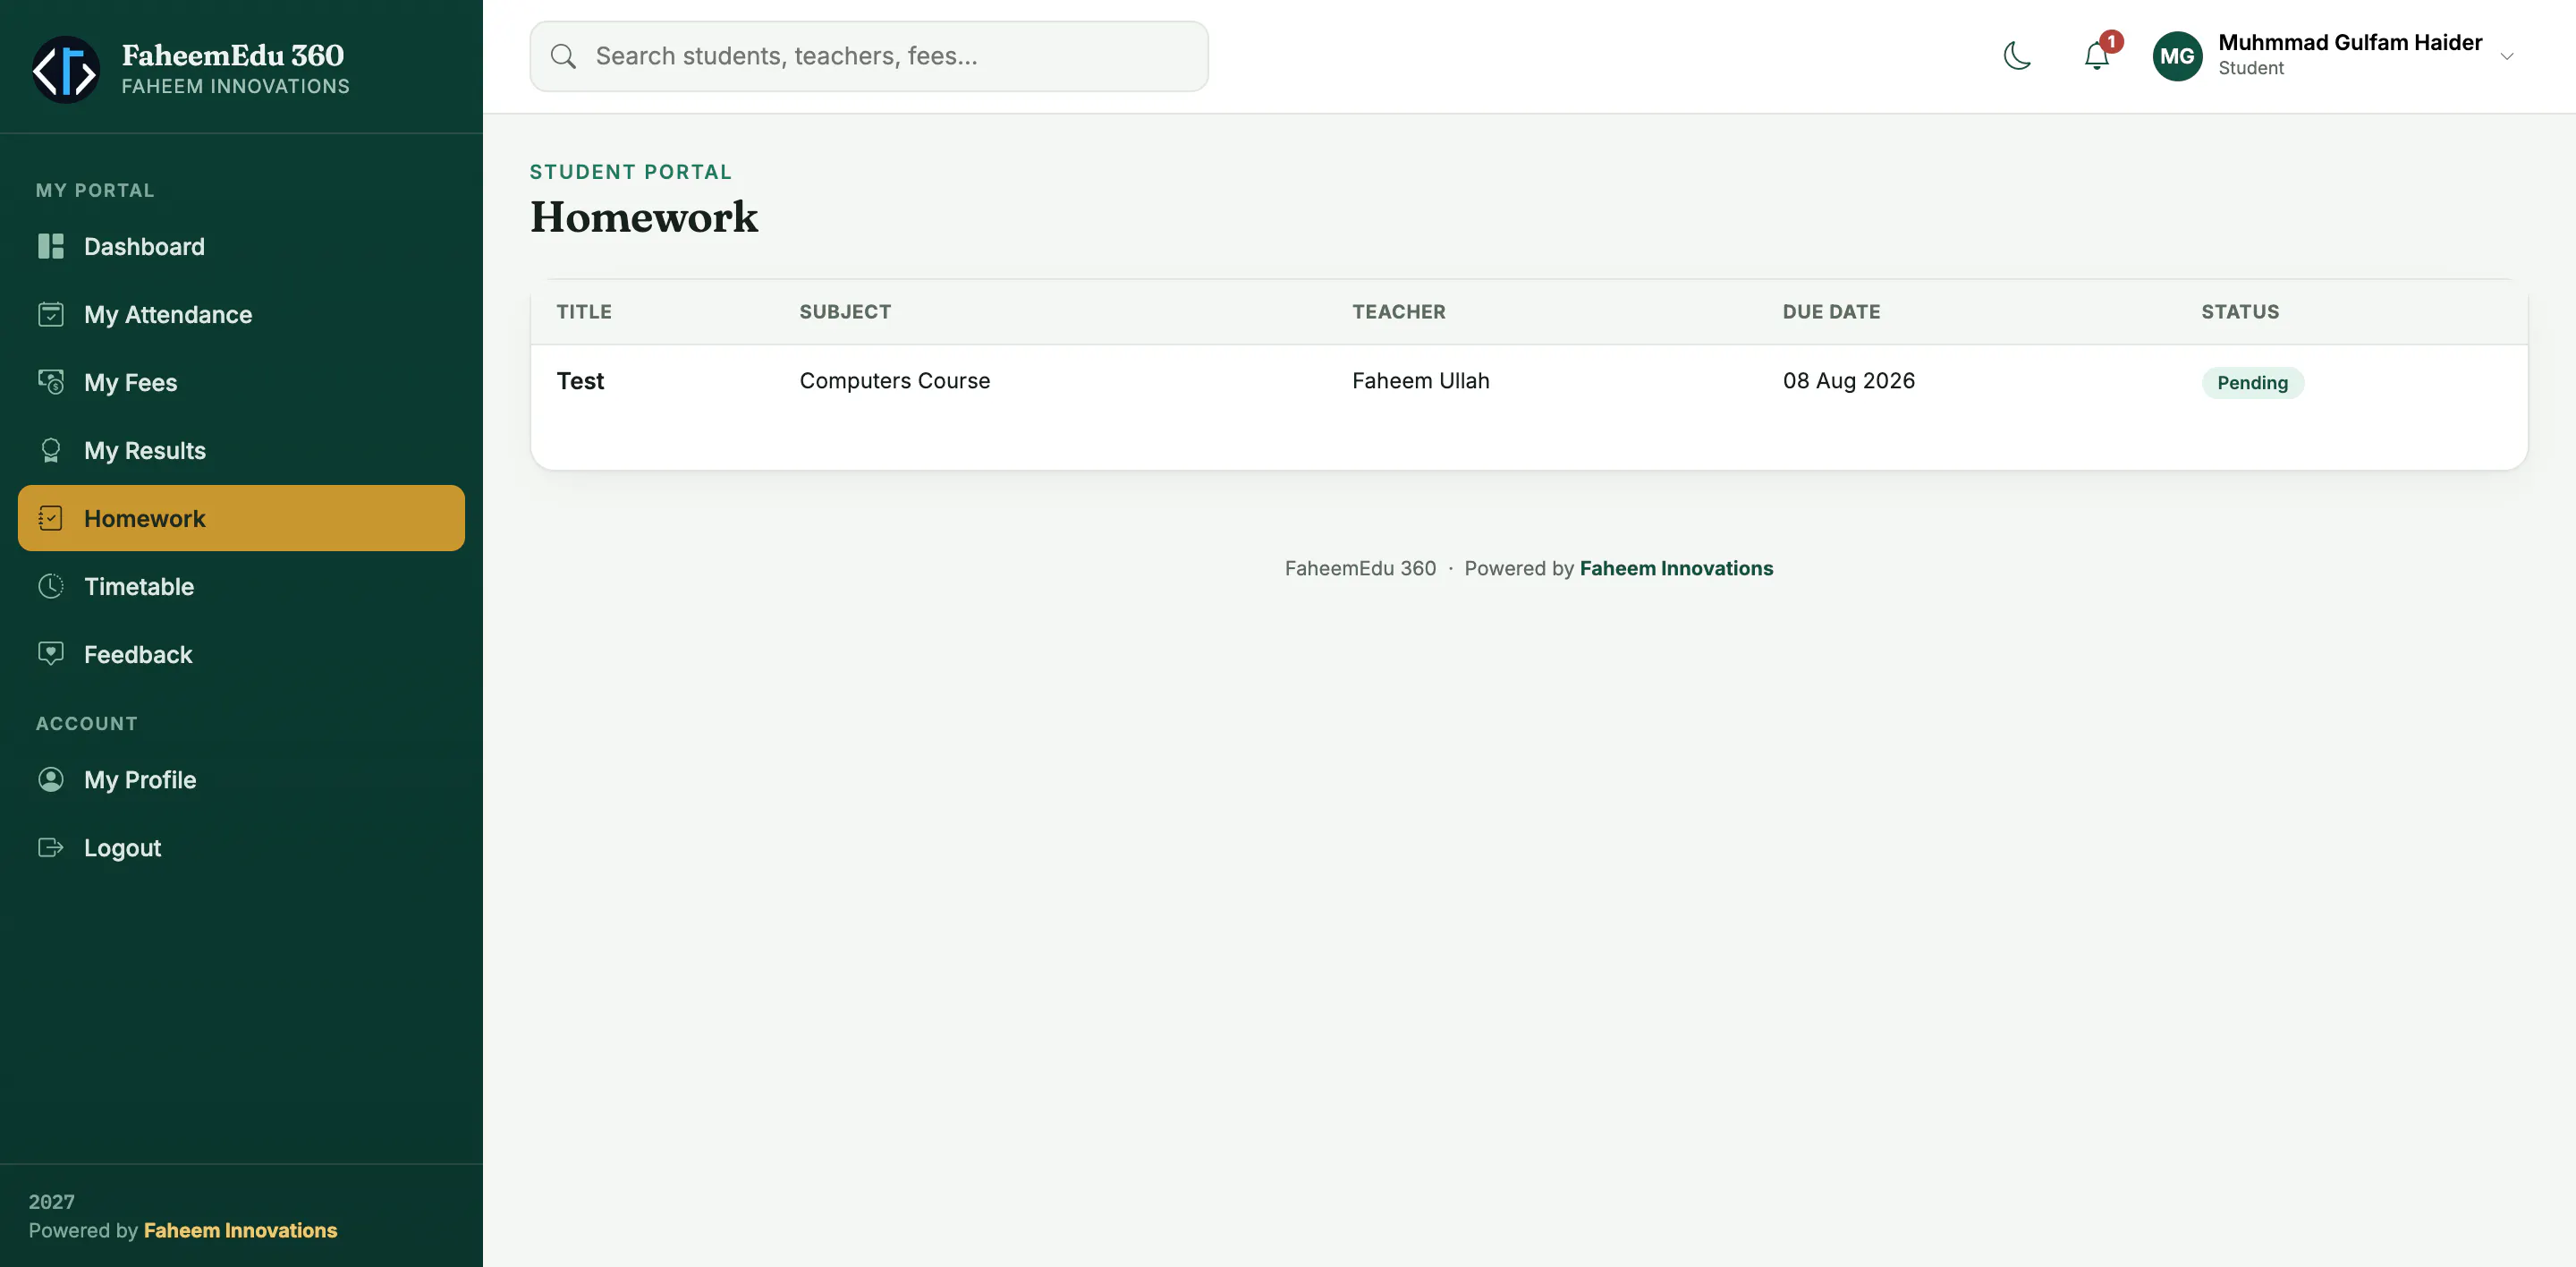Viewport: 2576px width, 1267px height.
Task: Click the DUE DATE column header
Action: [x=1831, y=312]
